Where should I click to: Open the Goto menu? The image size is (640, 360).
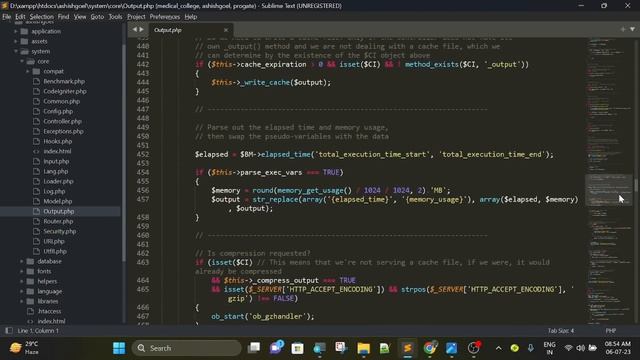(97, 17)
